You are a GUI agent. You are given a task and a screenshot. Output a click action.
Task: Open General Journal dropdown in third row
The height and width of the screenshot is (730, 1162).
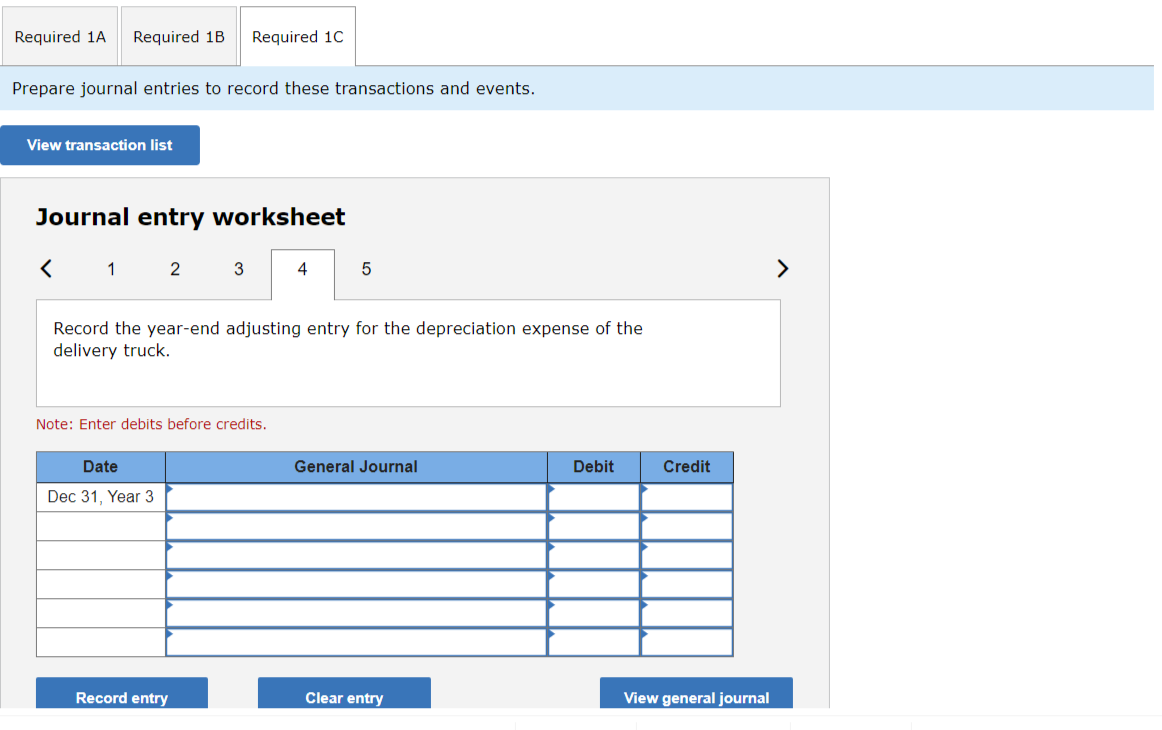tap(356, 555)
